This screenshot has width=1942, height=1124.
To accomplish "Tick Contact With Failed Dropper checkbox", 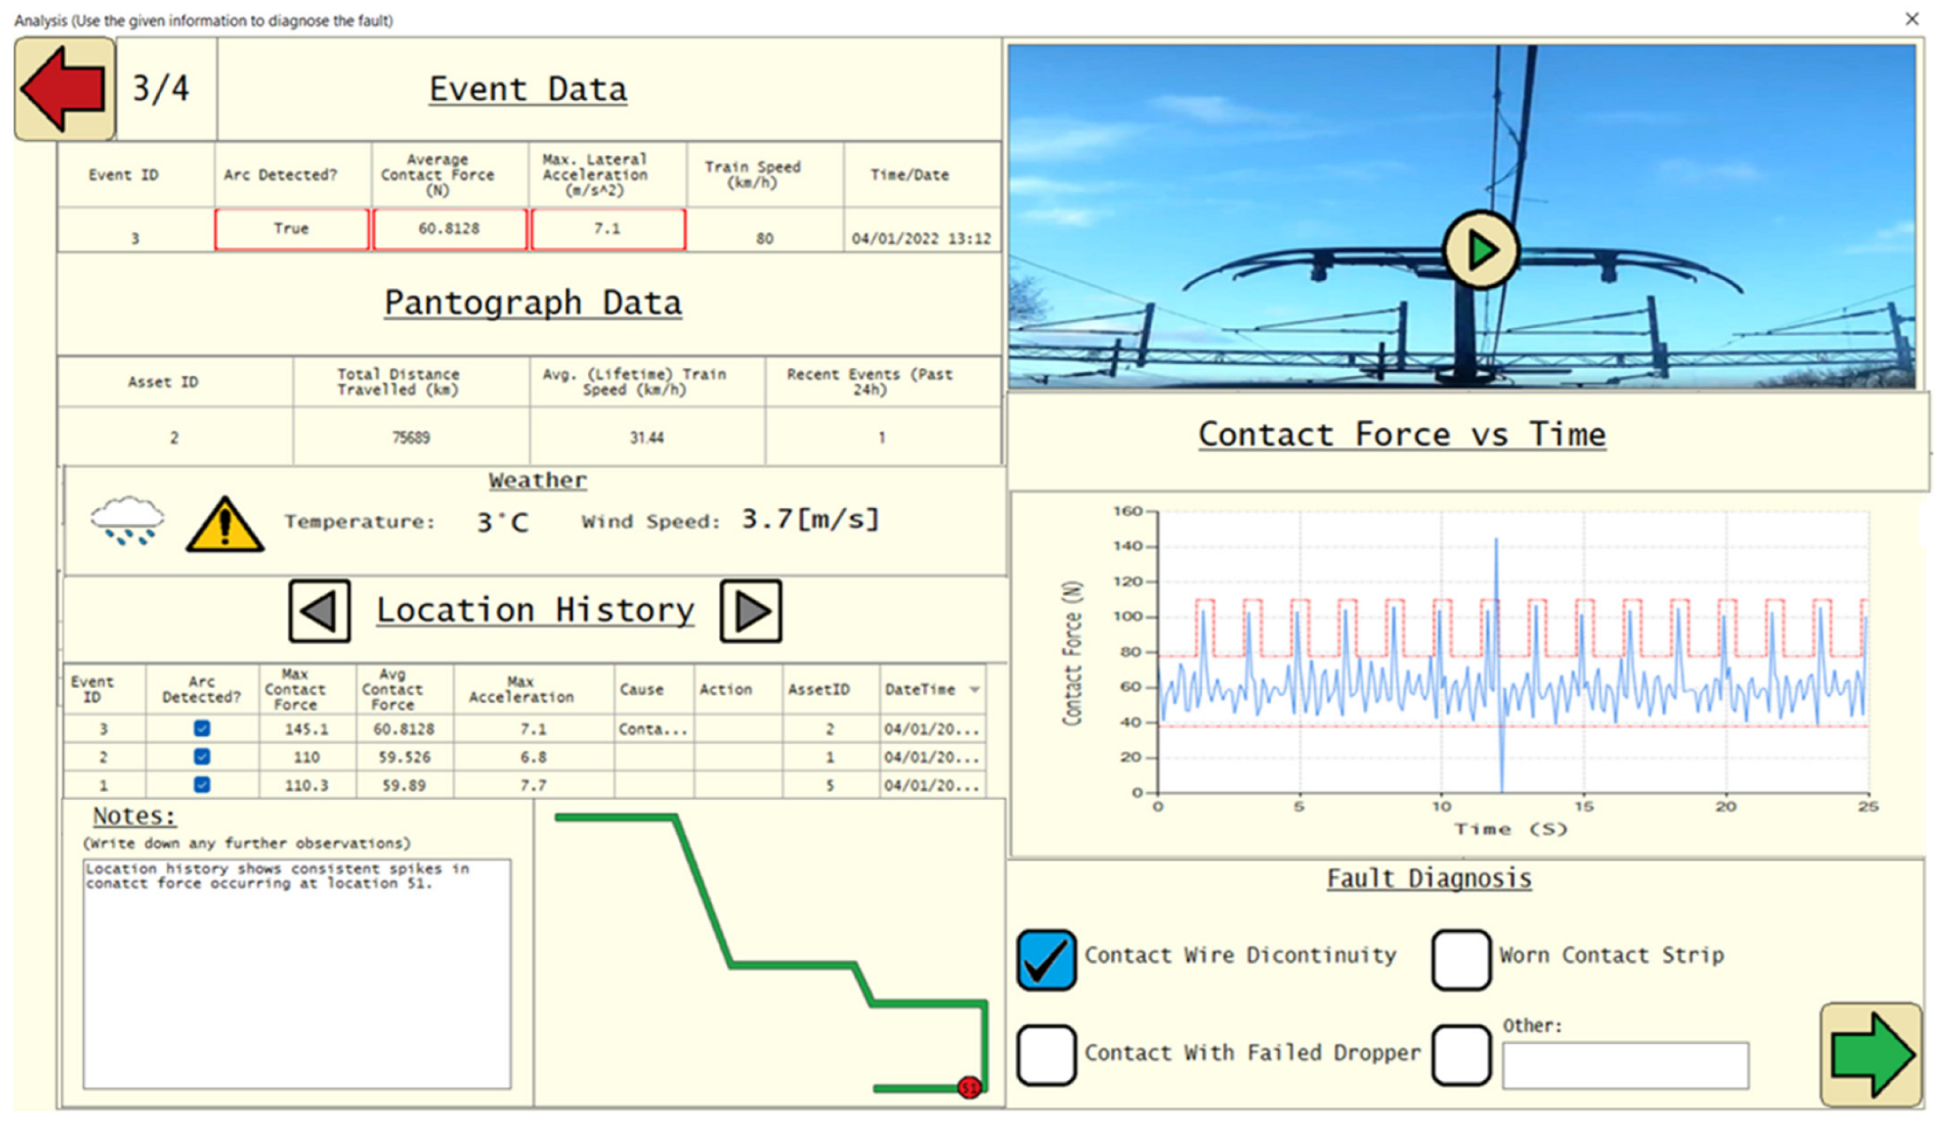I will [x=1046, y=1054].
